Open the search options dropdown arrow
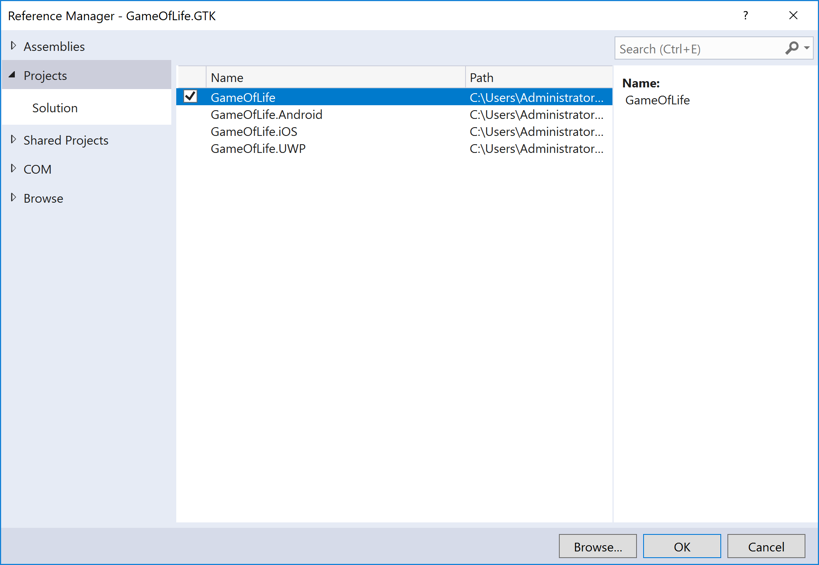Image resolution: width=819 pixels, height=565 pixels. pos(807,48)
